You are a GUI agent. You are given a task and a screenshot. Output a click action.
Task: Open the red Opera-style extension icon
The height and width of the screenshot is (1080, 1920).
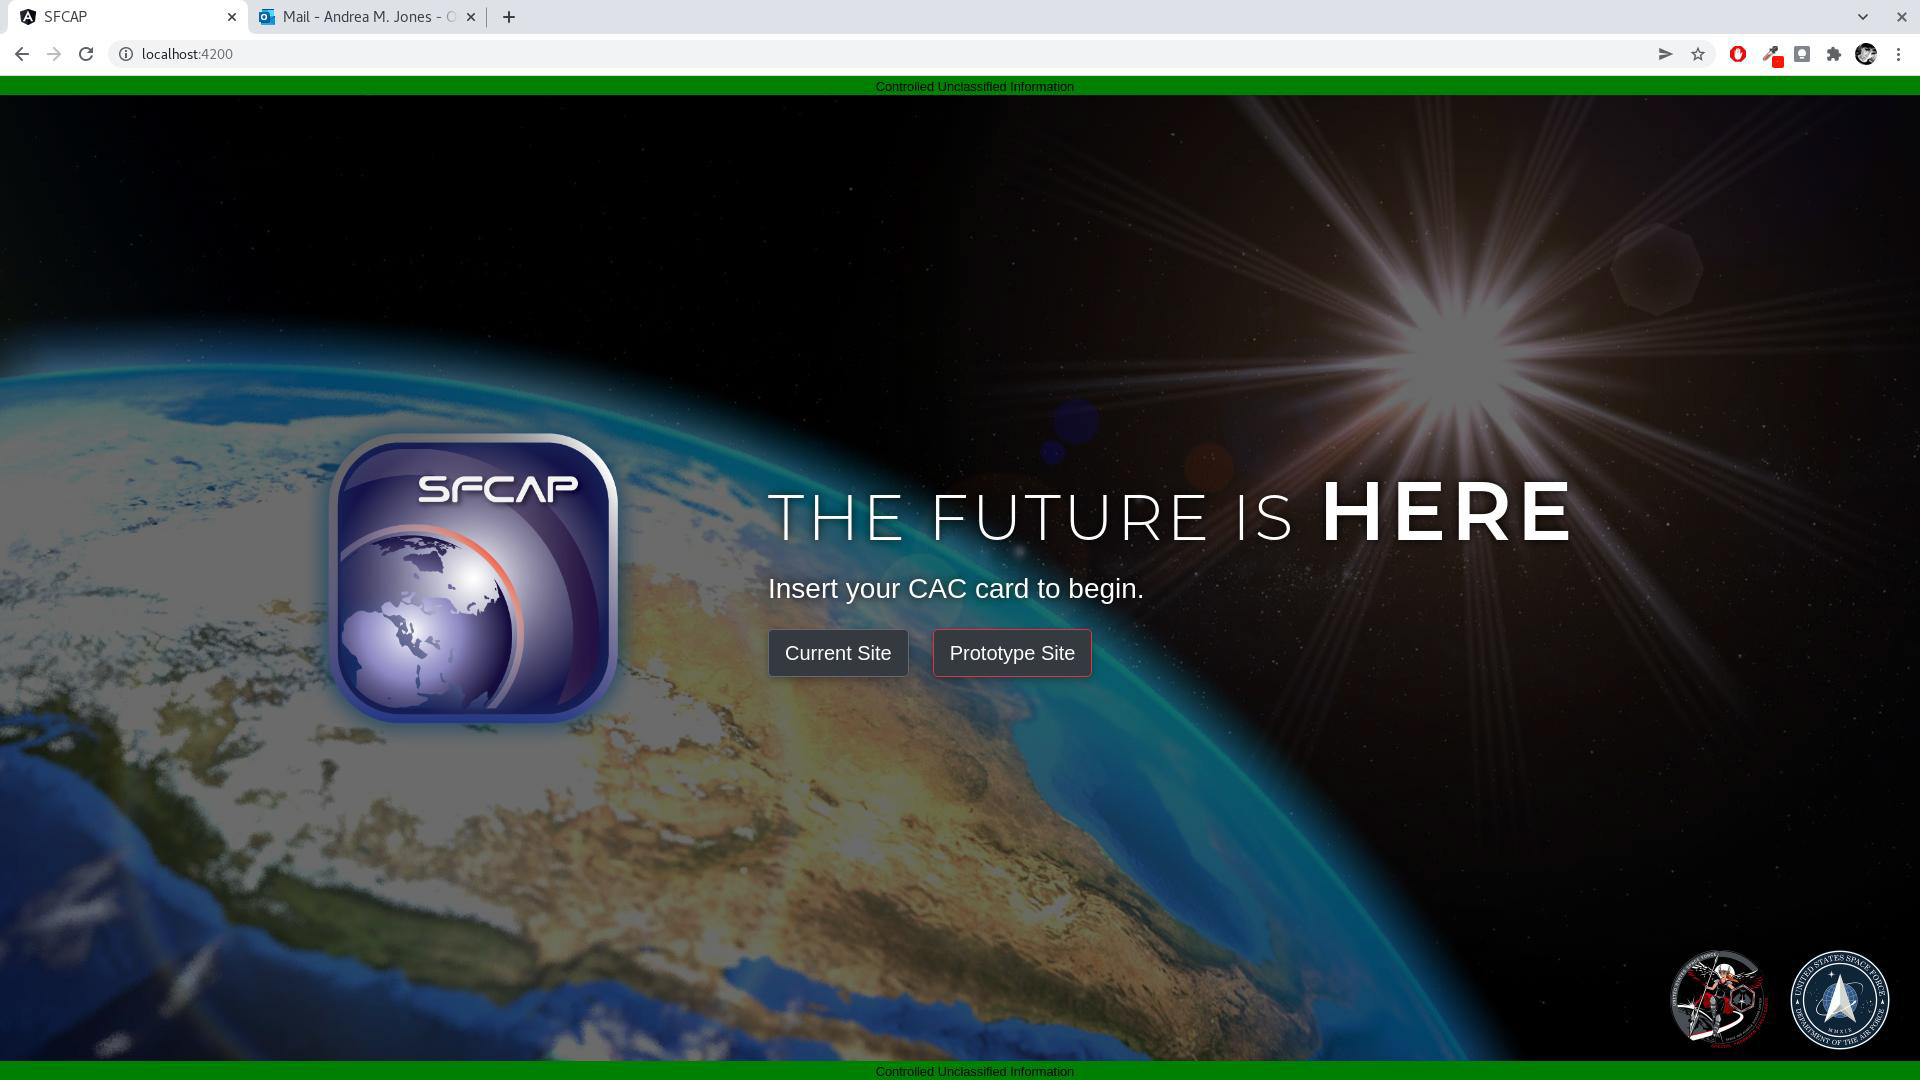pos(1738,54)
